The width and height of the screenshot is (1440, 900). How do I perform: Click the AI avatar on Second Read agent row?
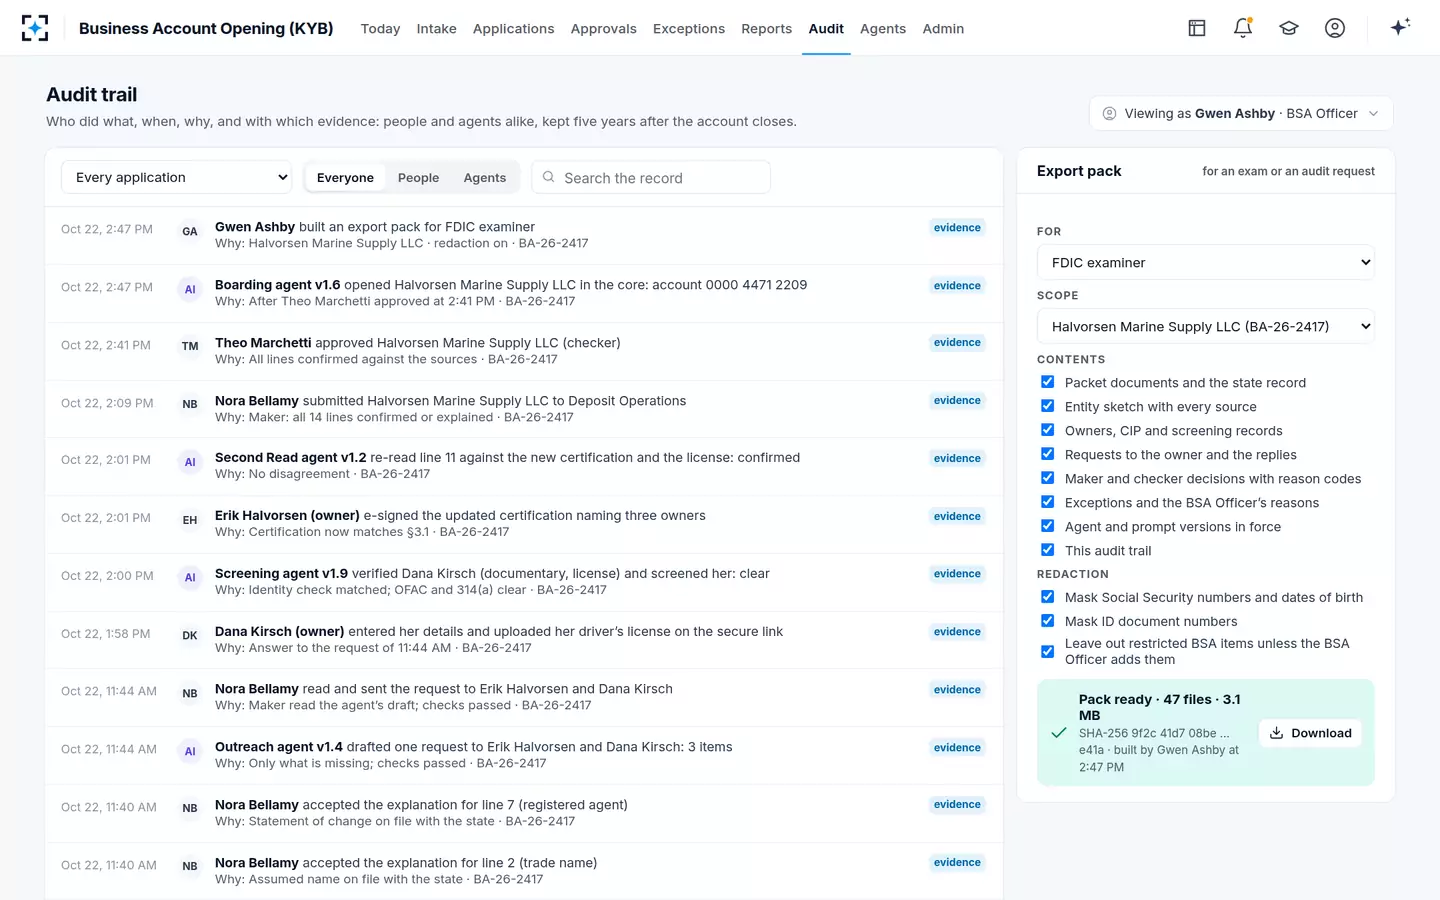point(190,462)
